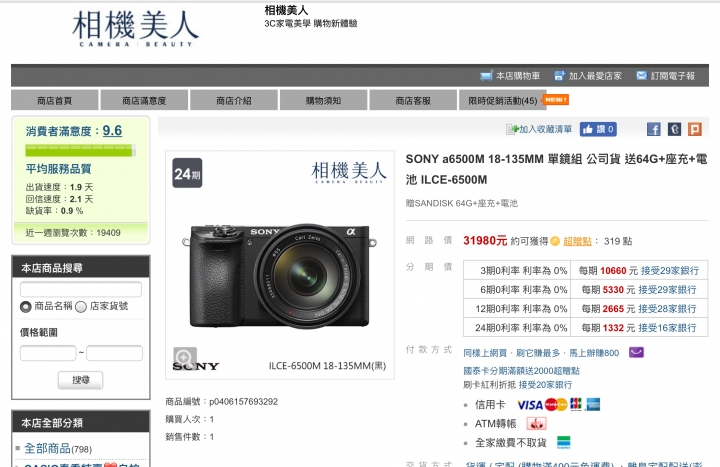720x467 pixels.
Task: Share via Facebook icon
Action: [x=653, y=129]
